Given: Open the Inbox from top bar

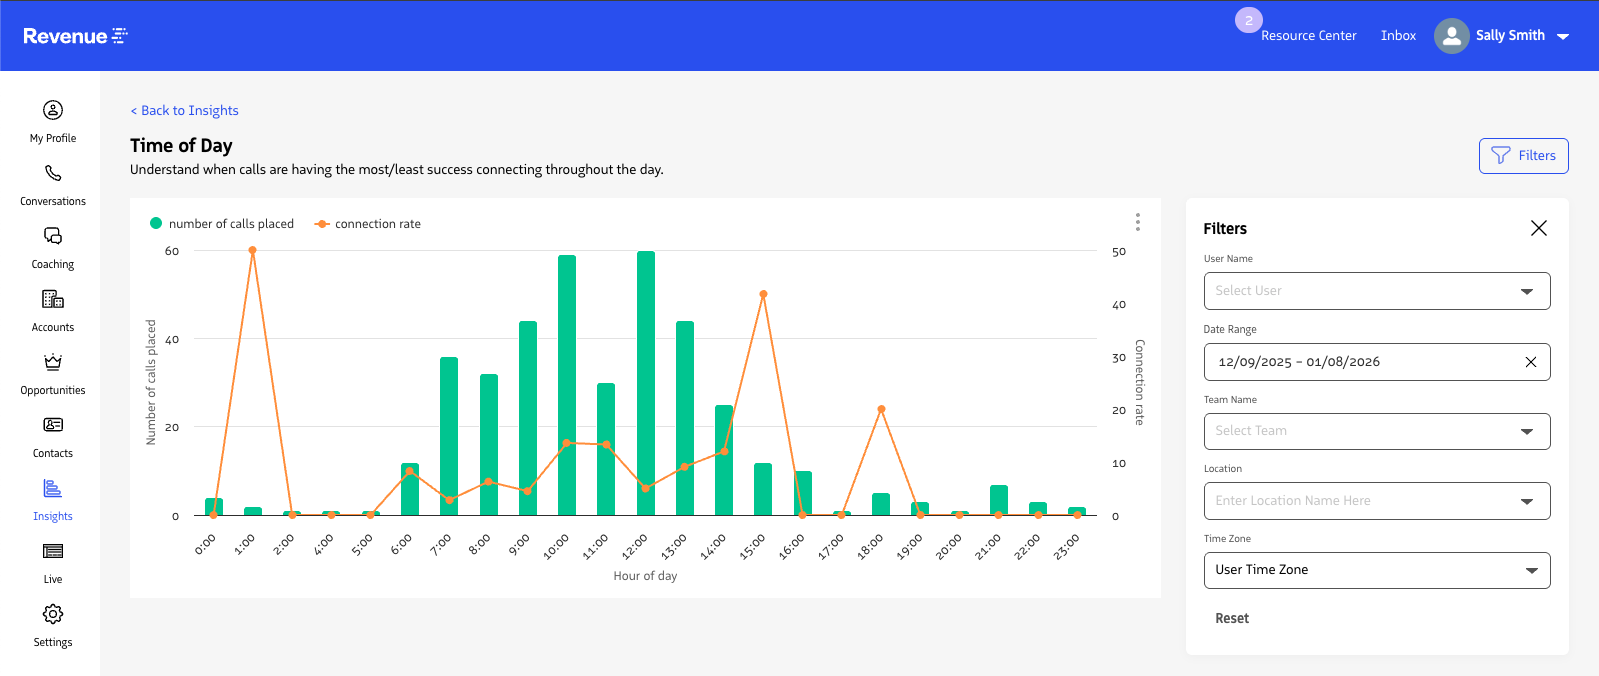Looking at the screenshot, I should click(1398, 36).
